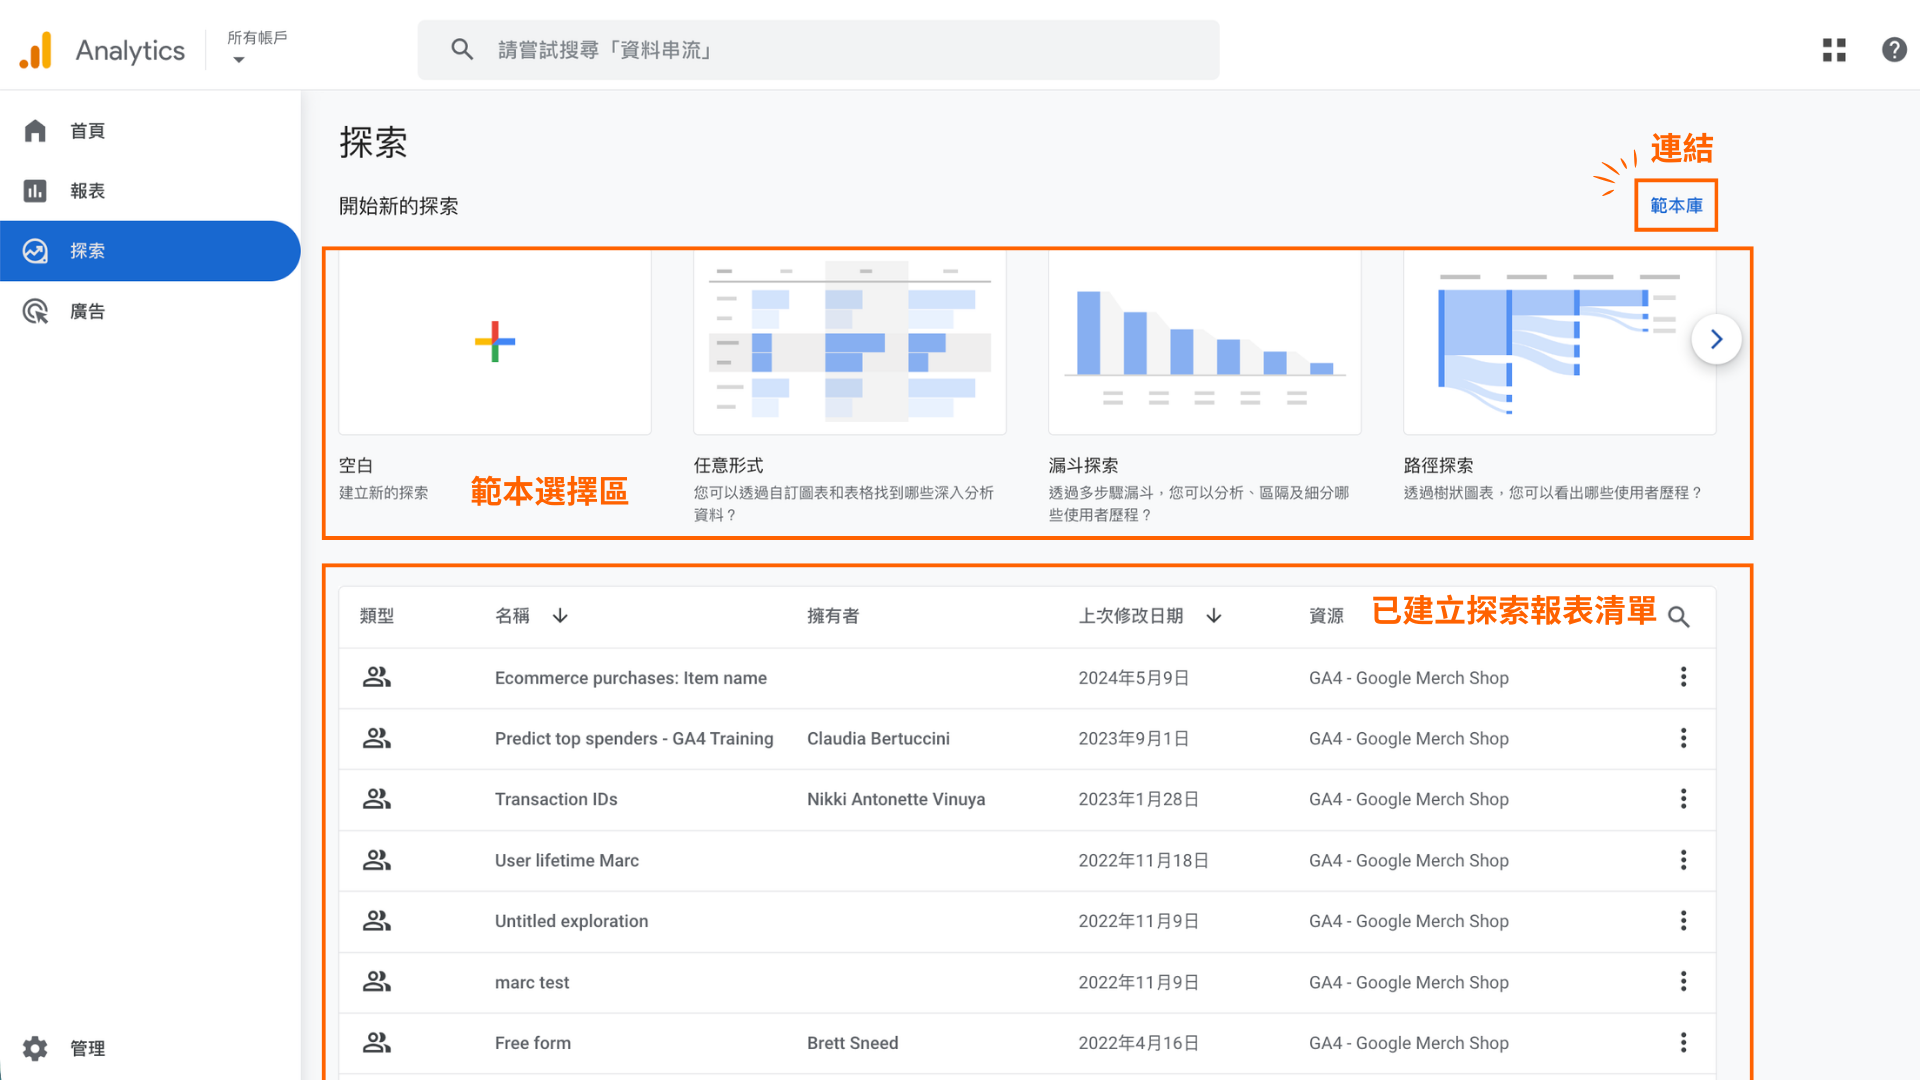This screenshot has height=1080, width=1920.
Task: Sort by 上次修改日期 column arrow
Action: click(1214, 616)
